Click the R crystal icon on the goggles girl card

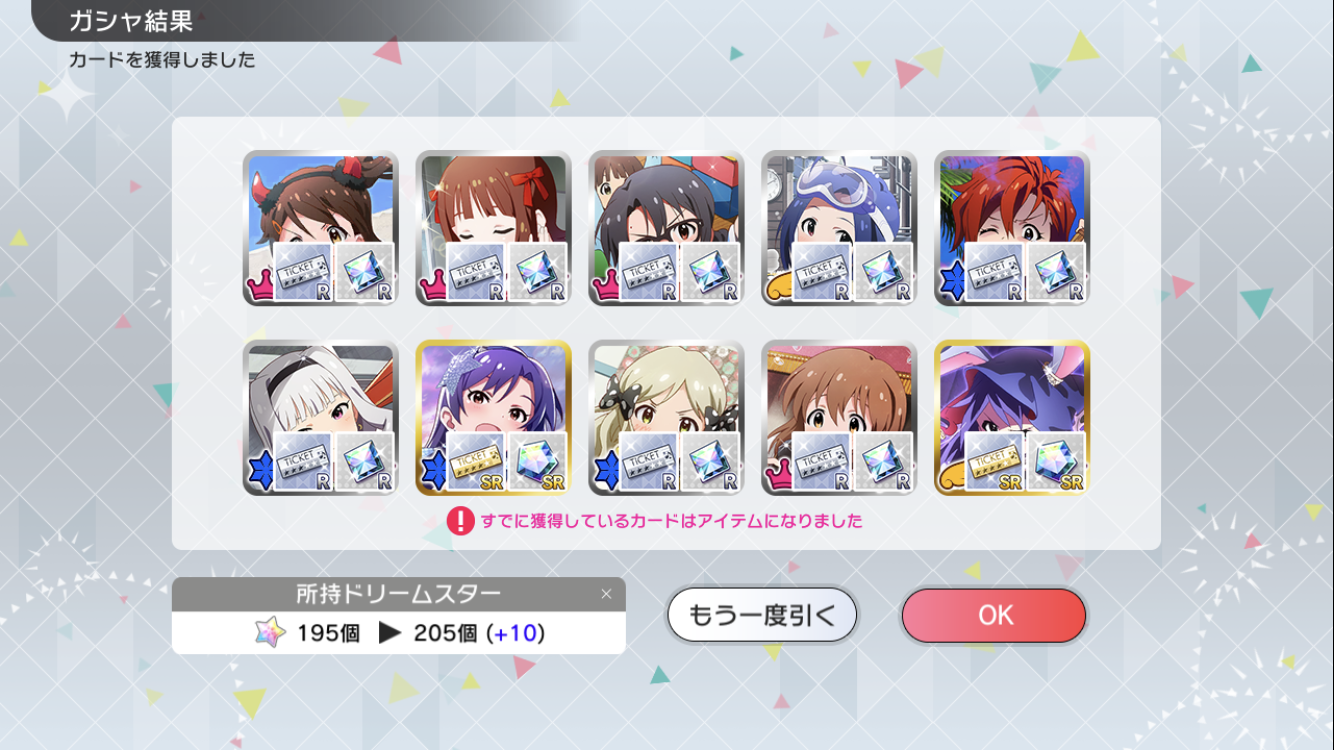point(884,272)
